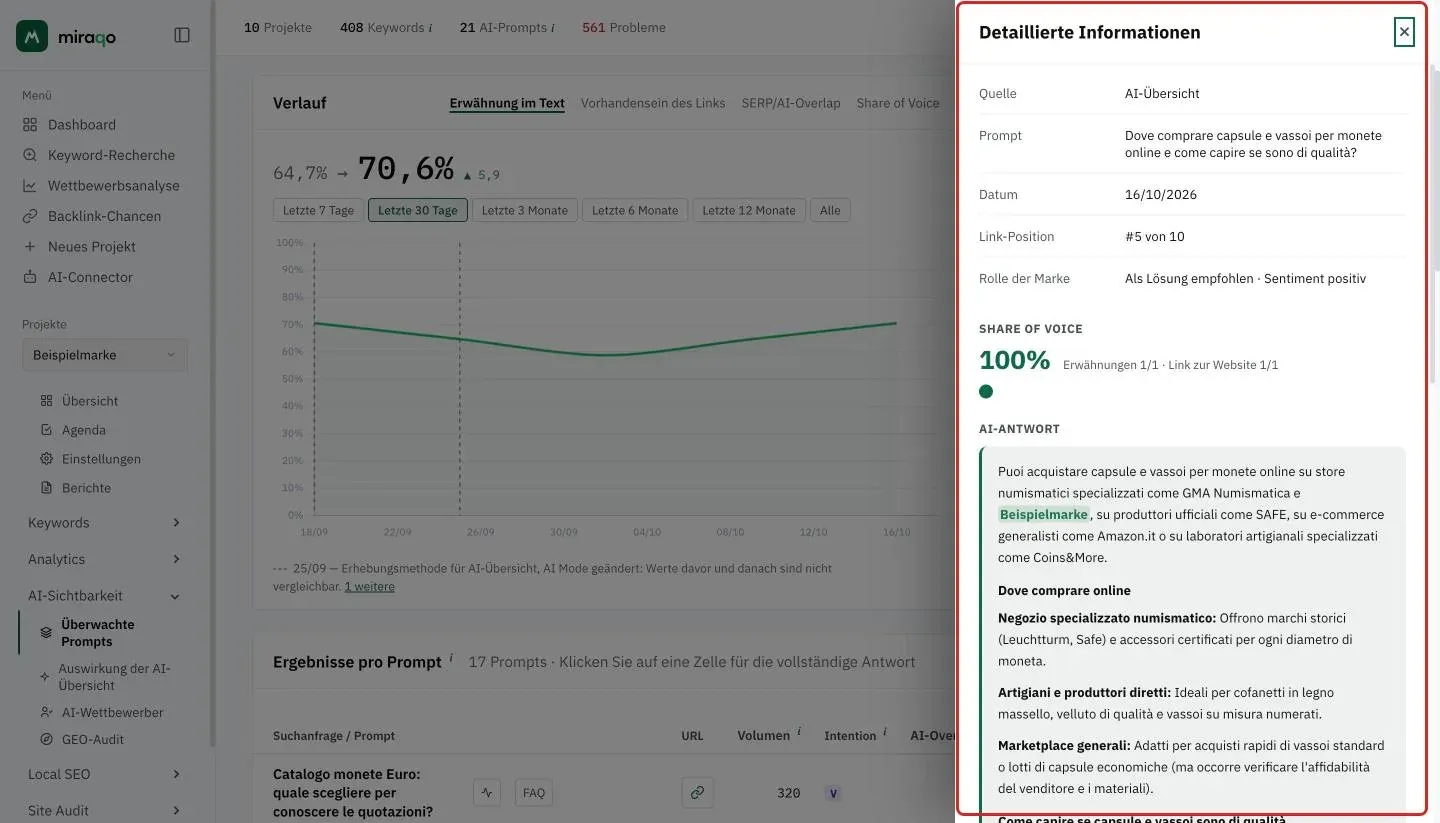Open the URL link icon in Catalogo monete row
The width and height of the screenshot is (1440, 823).
697,793
